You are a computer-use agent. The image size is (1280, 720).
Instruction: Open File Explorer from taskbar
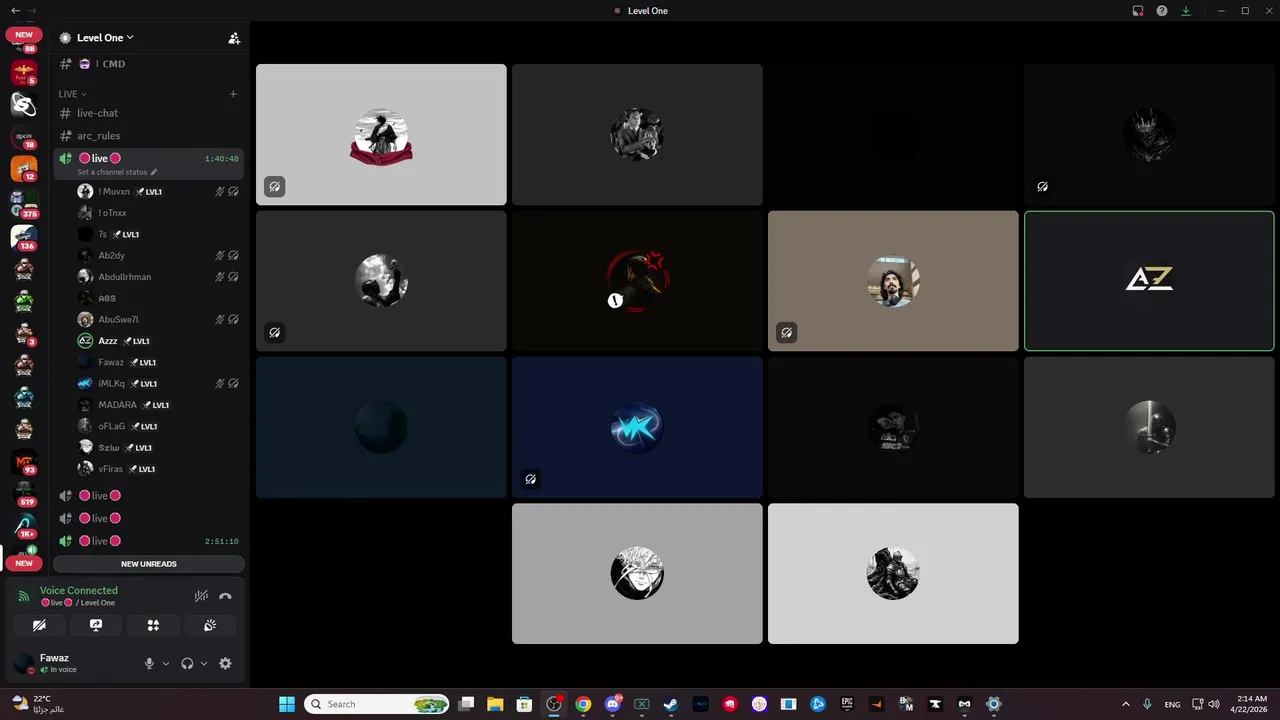click(495, 704)
